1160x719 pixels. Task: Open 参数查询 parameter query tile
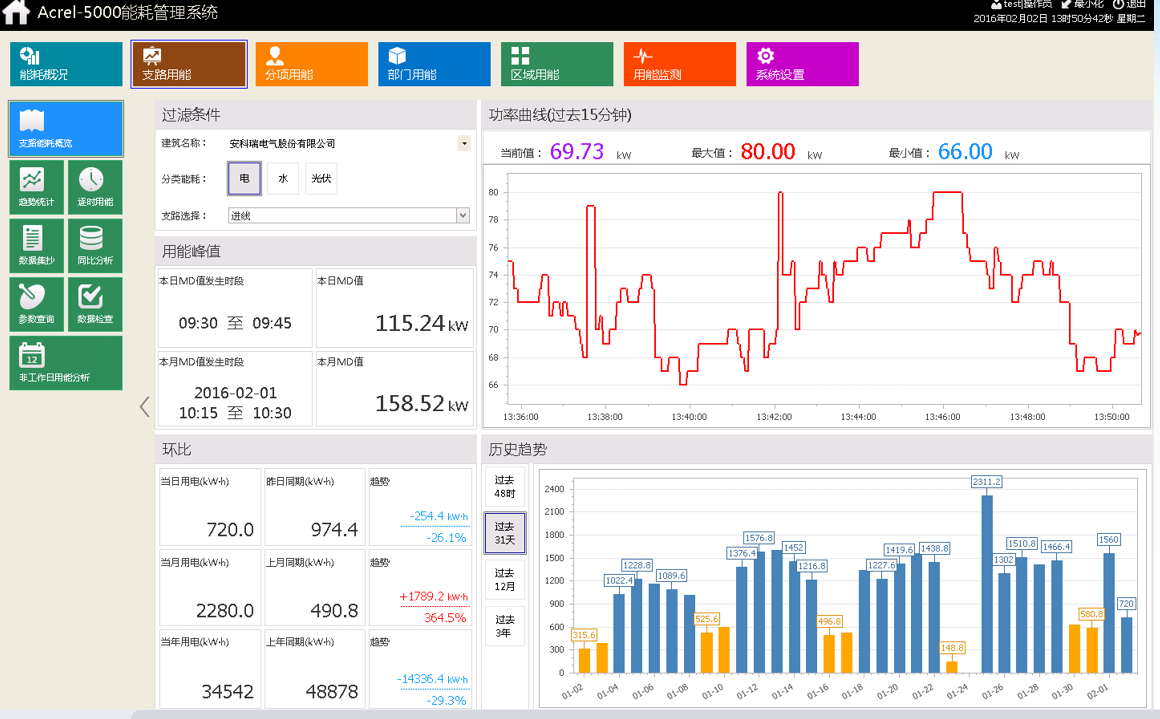[x=36, y=304]
